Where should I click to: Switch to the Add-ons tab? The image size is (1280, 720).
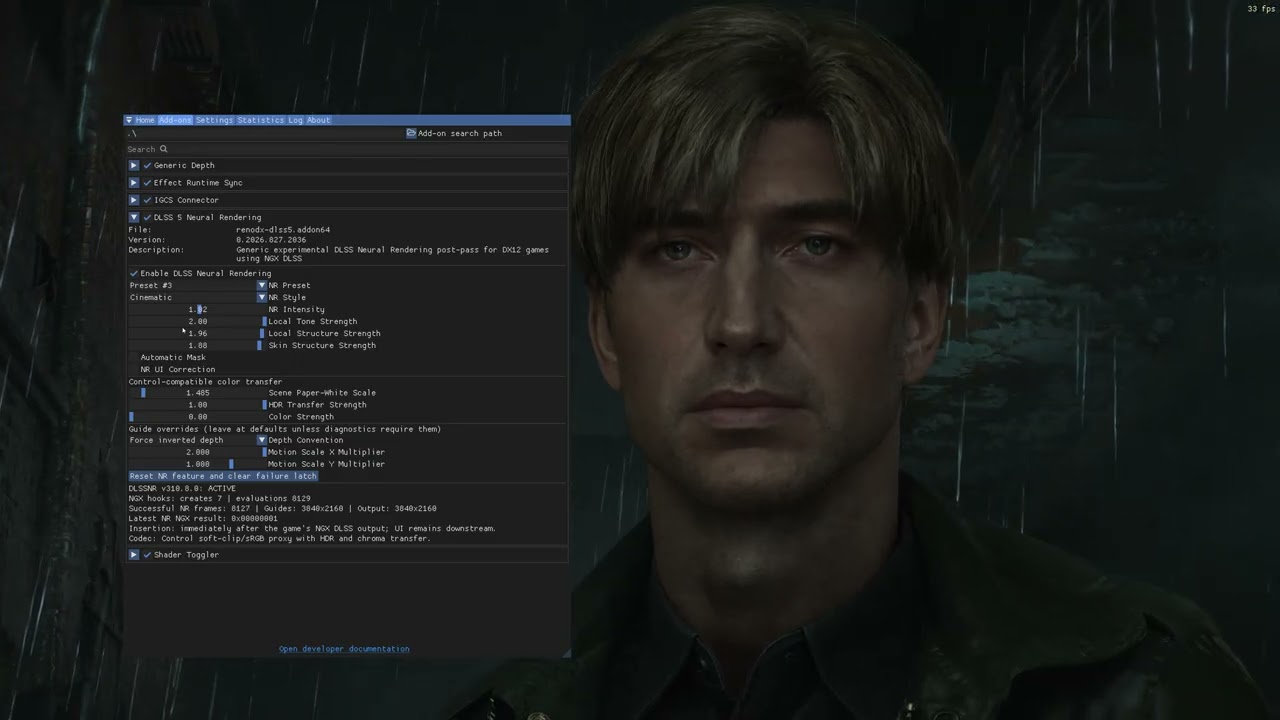point(175,120)
